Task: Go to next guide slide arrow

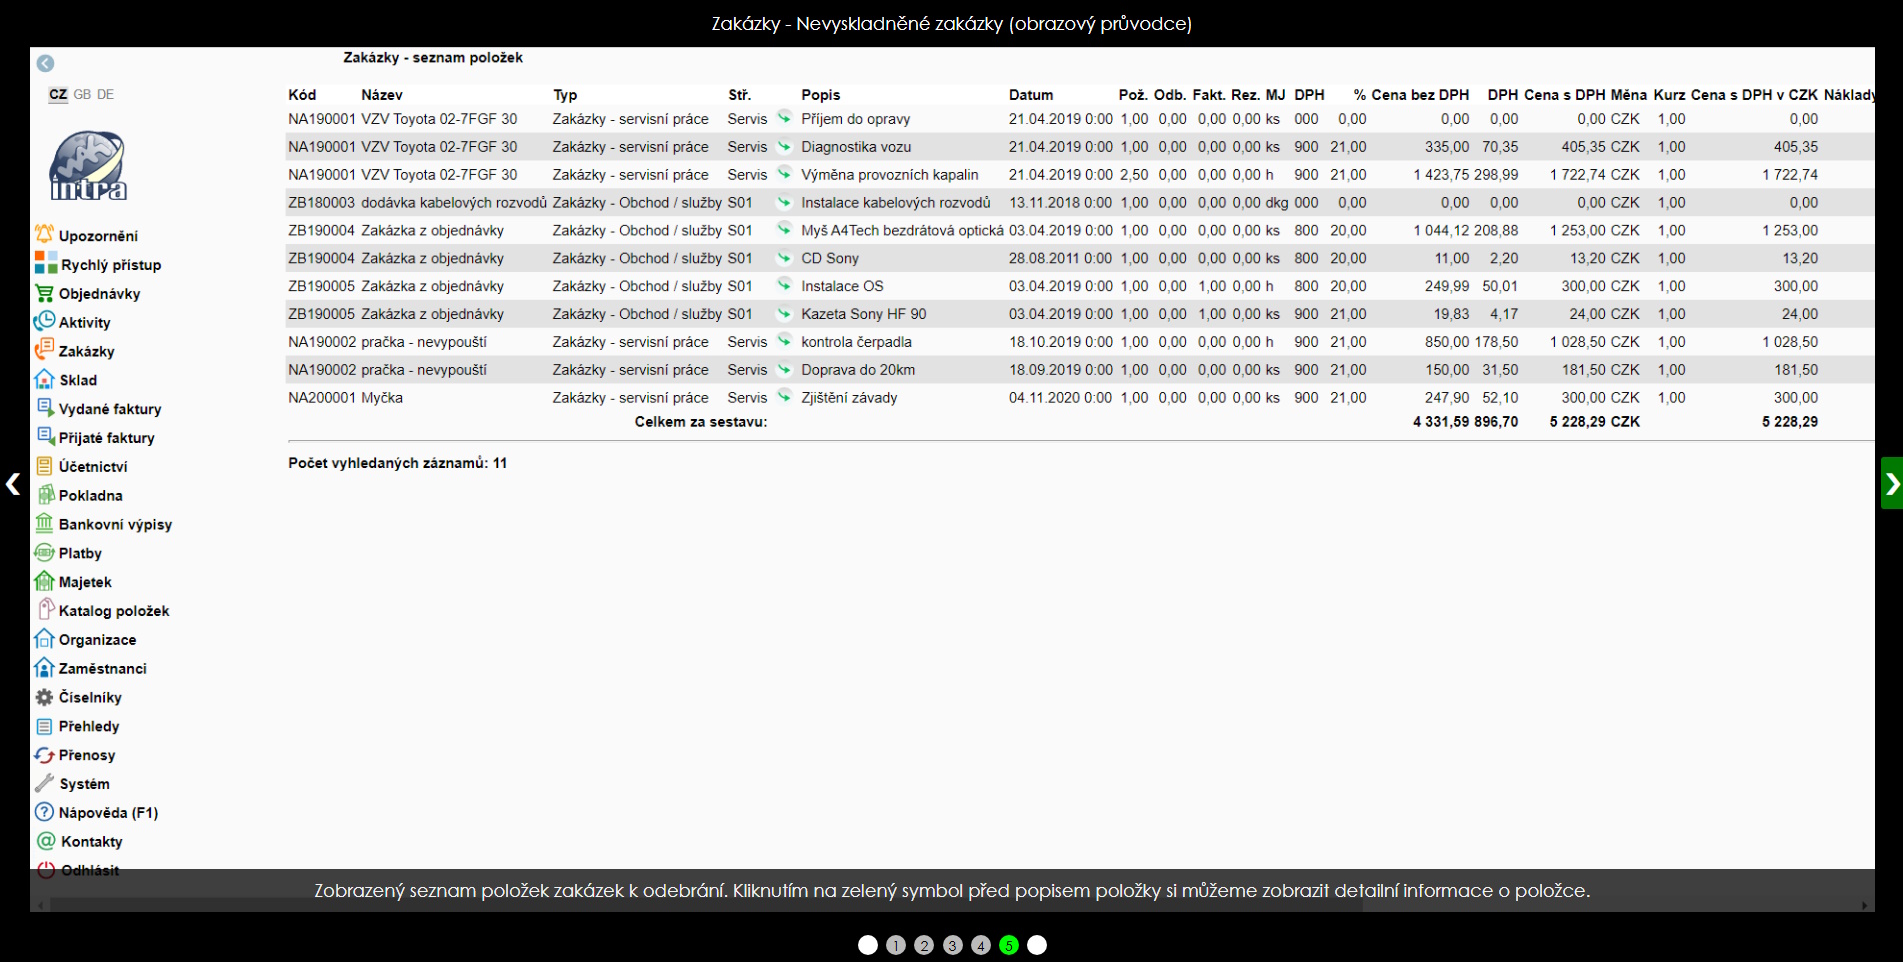Action: pyautogui.click(x=1891, y=484)
